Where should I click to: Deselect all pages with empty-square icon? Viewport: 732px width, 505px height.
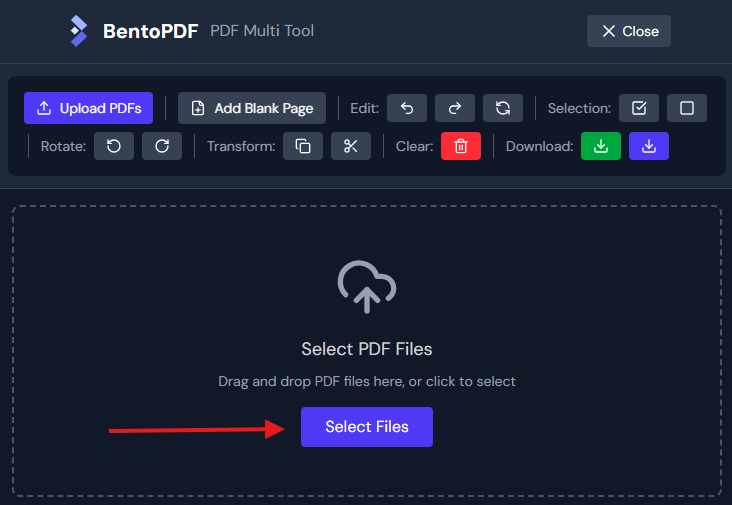tap(687, 108)
